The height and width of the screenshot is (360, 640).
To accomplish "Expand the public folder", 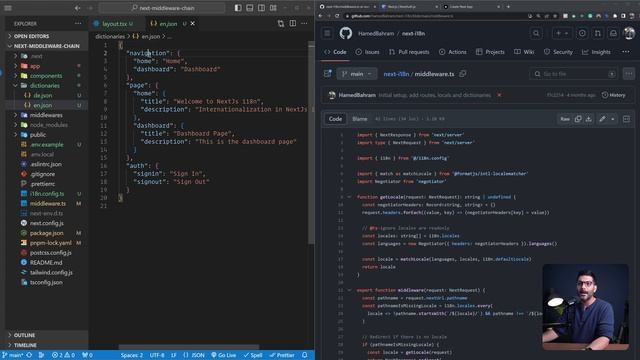I will pyautogui.click(x=38, y=135).
